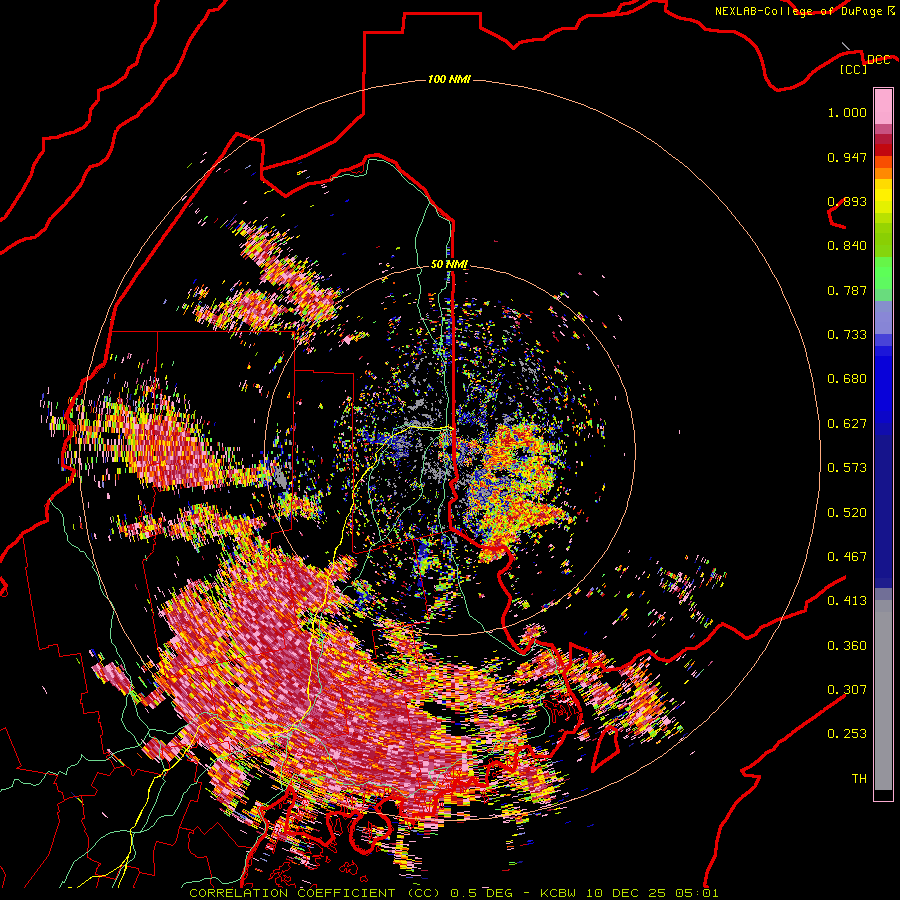Click the 05:01 timestamp
This screenshot has width=900, height=900.
pos(697,893)
